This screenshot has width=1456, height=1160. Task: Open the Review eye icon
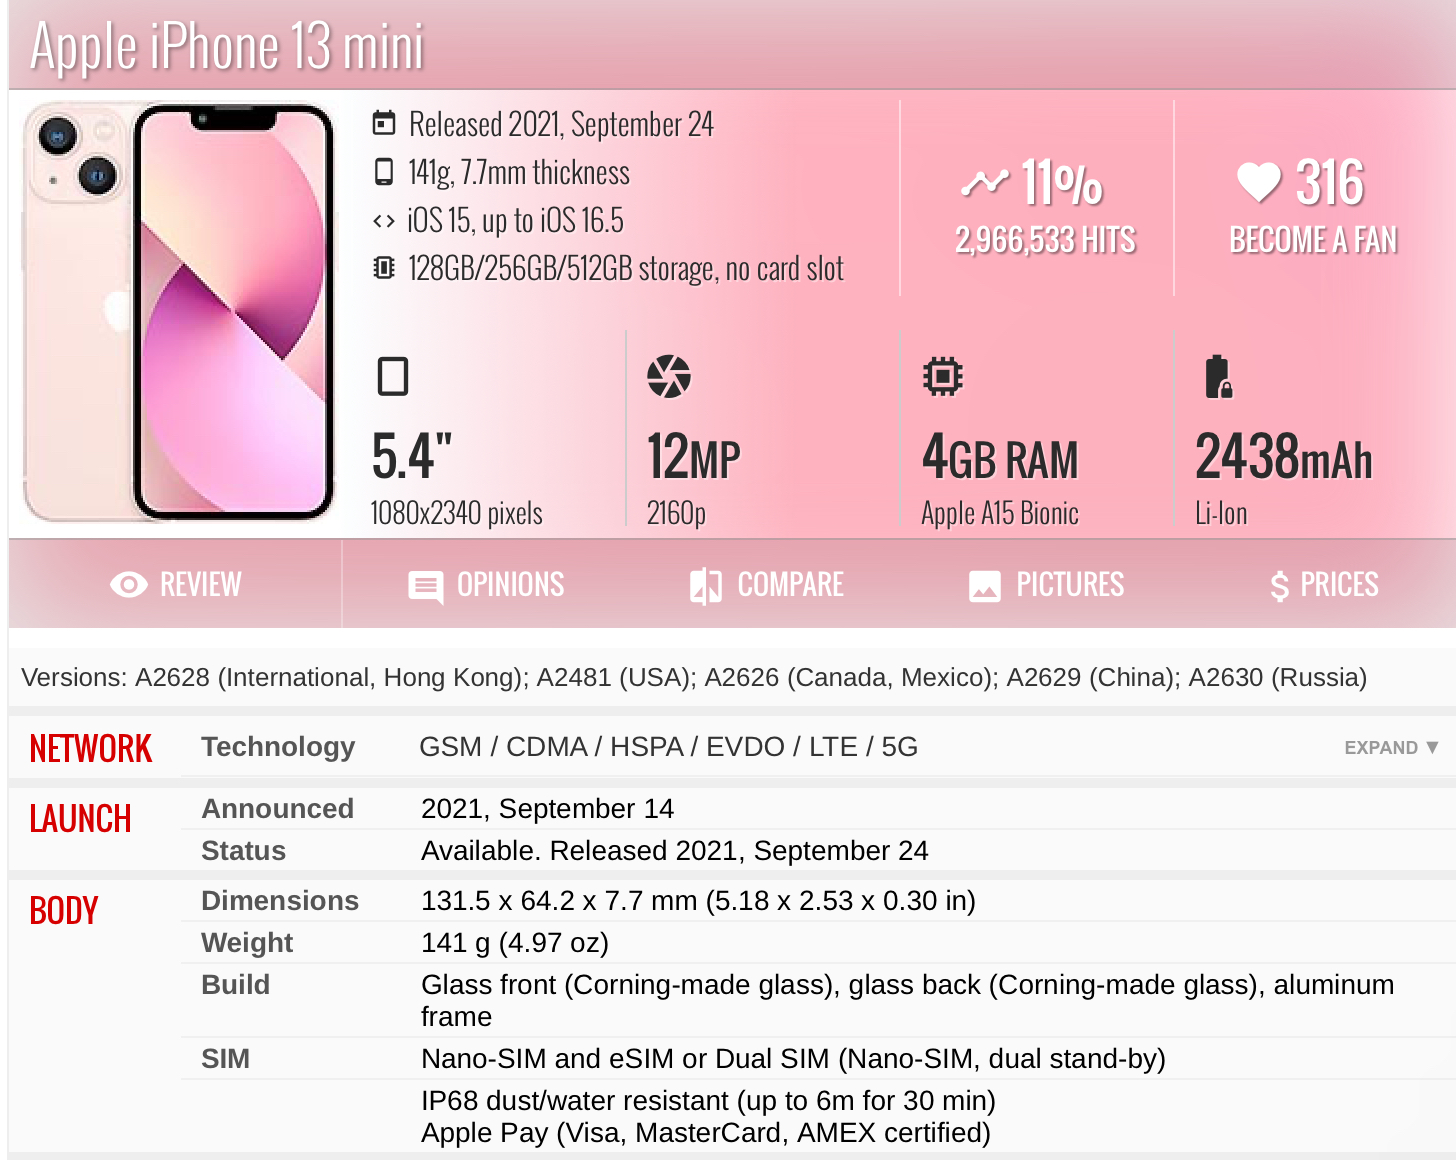click(x=129, y=585)
